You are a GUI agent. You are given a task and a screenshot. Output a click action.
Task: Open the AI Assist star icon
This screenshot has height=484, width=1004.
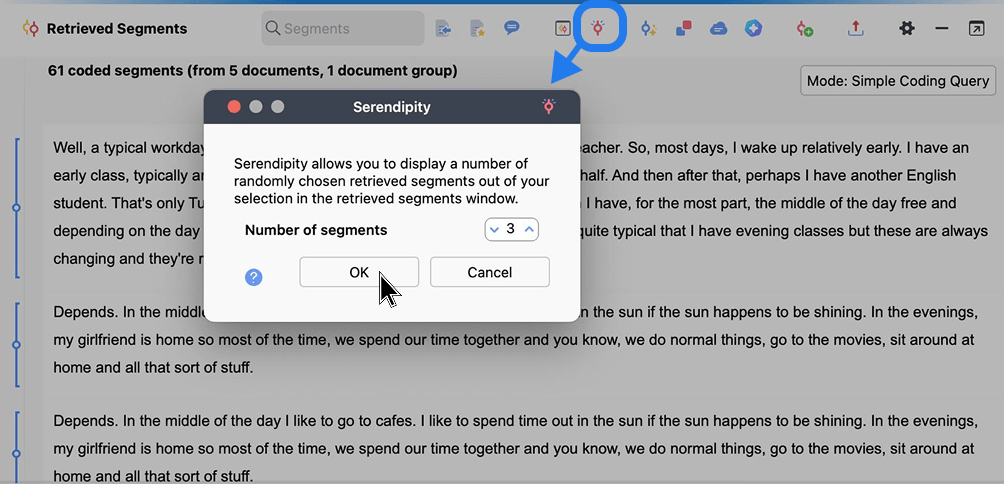click(753, 28)
